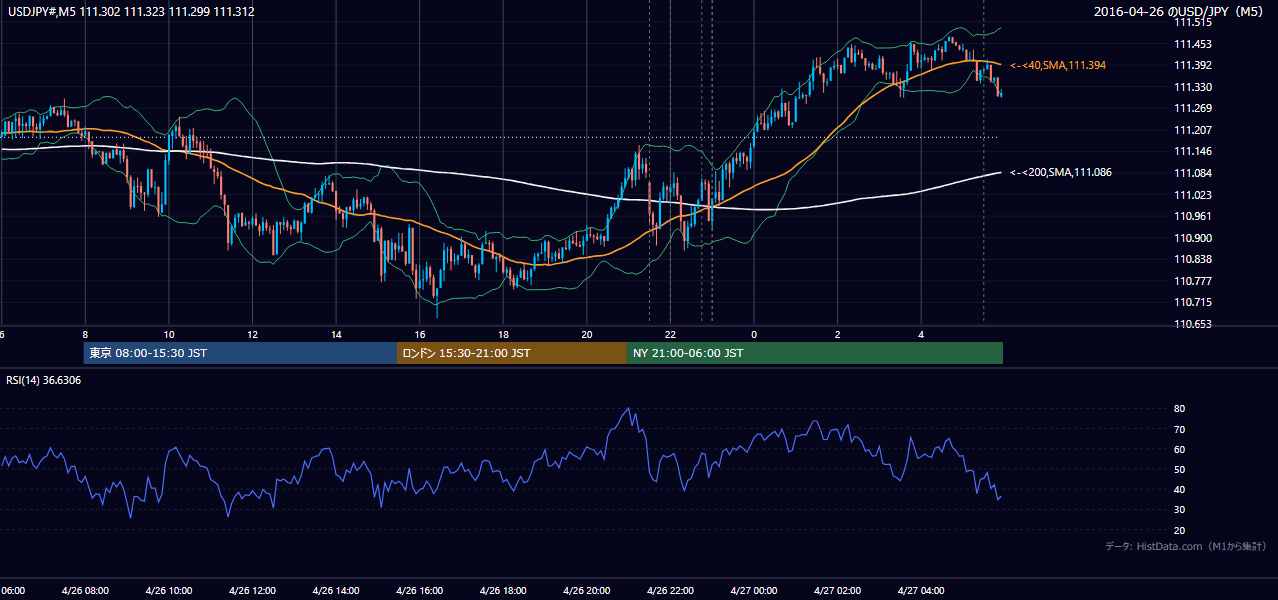Click the 4/26 18:00 time axis label
Screen dimensions: 1278x600
(502, 590)
